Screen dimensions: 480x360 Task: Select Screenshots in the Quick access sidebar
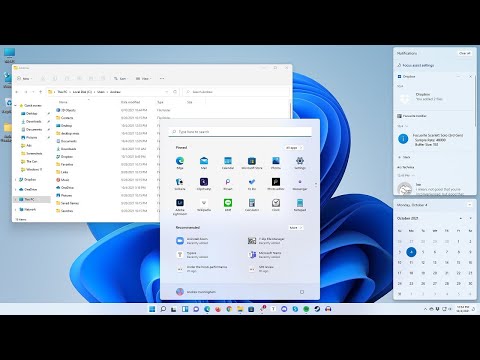[x=32, y=153]
